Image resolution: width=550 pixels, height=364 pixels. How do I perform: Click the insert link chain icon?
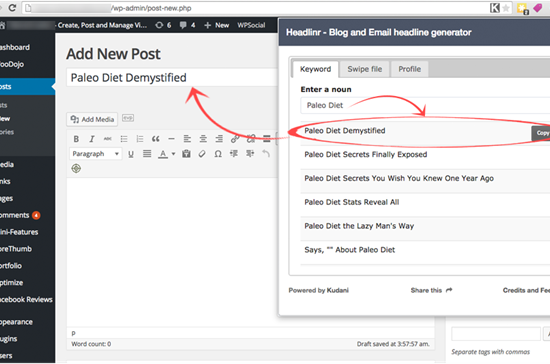(x=235, y=139)
